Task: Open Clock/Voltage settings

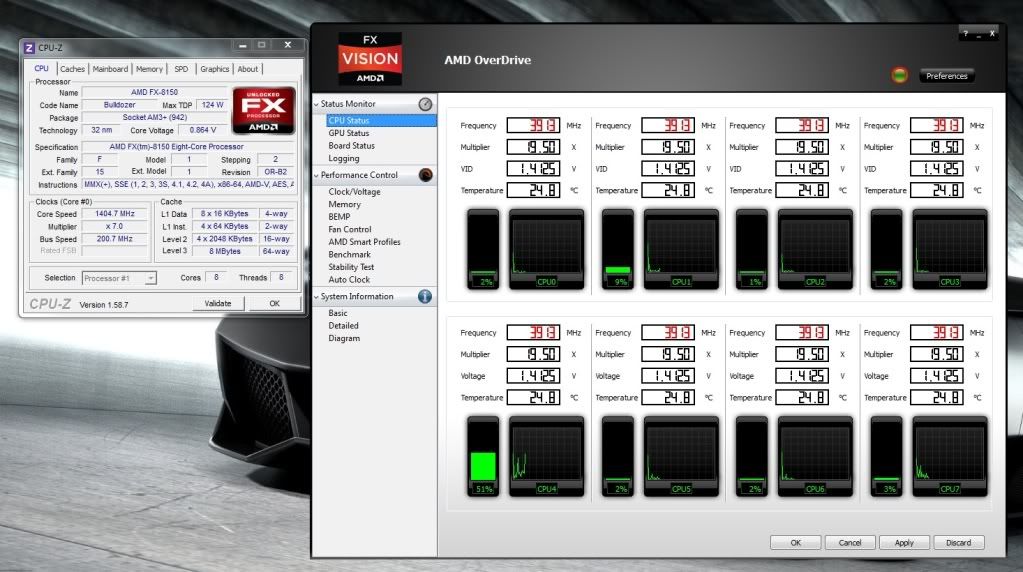Action: pos(354,192)
